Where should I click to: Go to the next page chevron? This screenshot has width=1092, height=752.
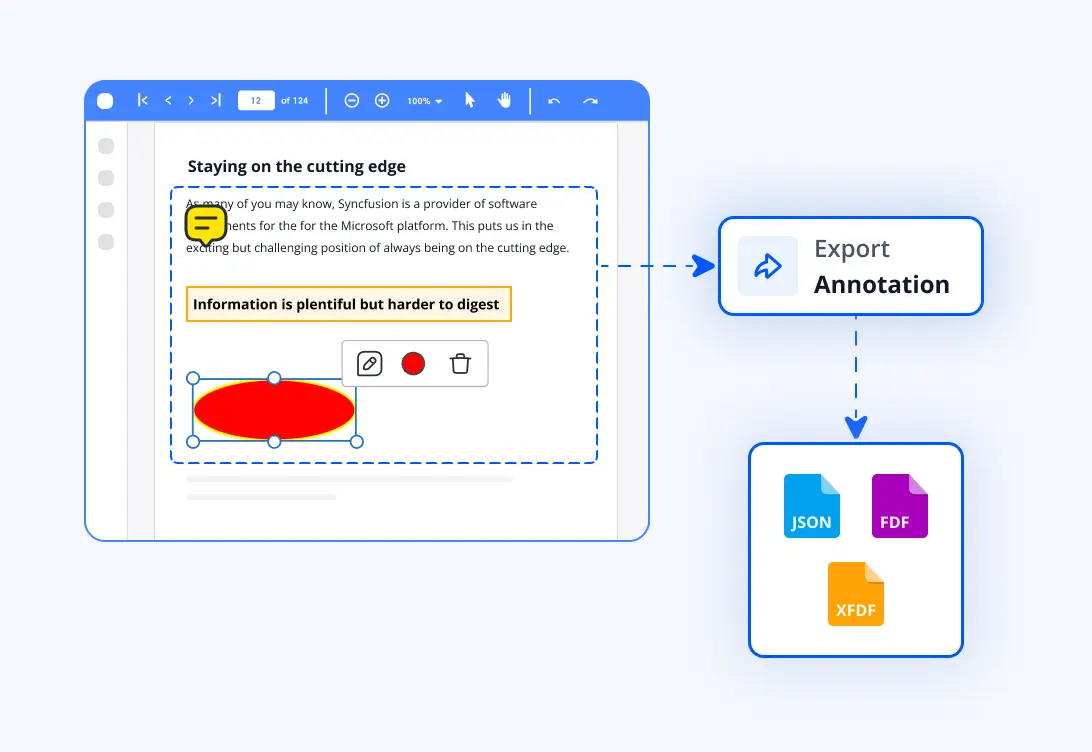(x=191, y=100)
